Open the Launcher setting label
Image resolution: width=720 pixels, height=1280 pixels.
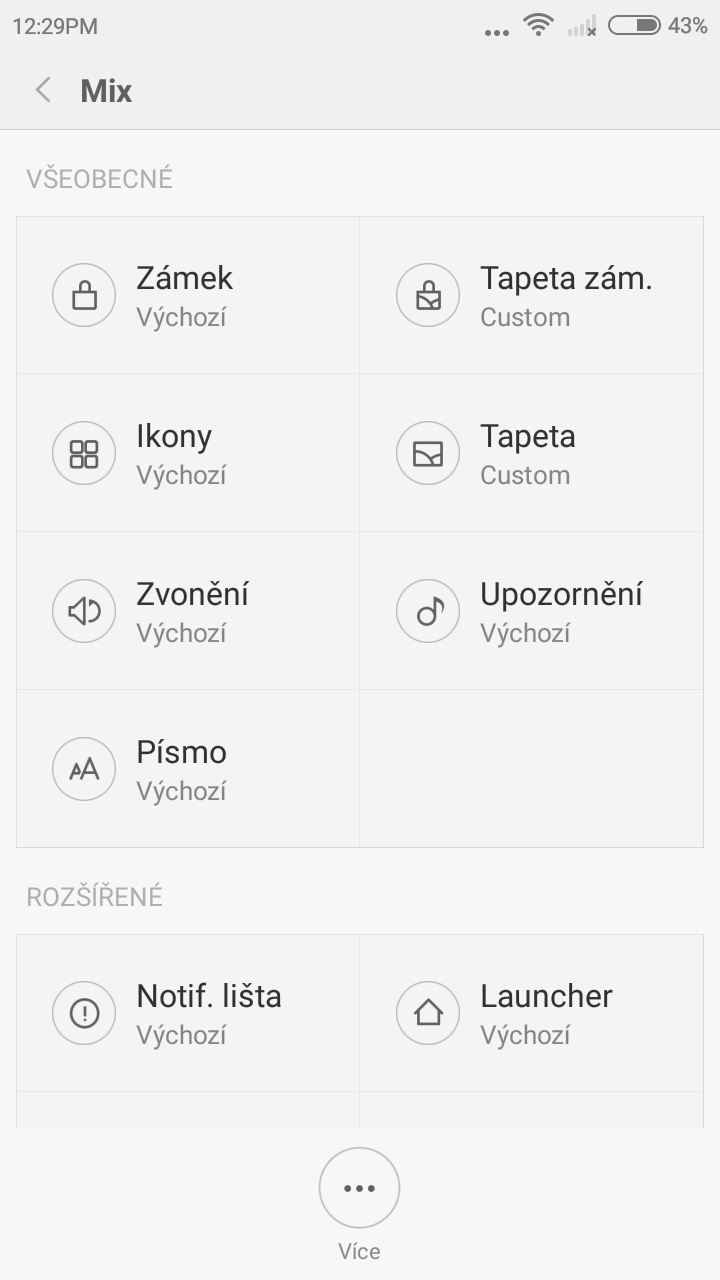point(546,996)
